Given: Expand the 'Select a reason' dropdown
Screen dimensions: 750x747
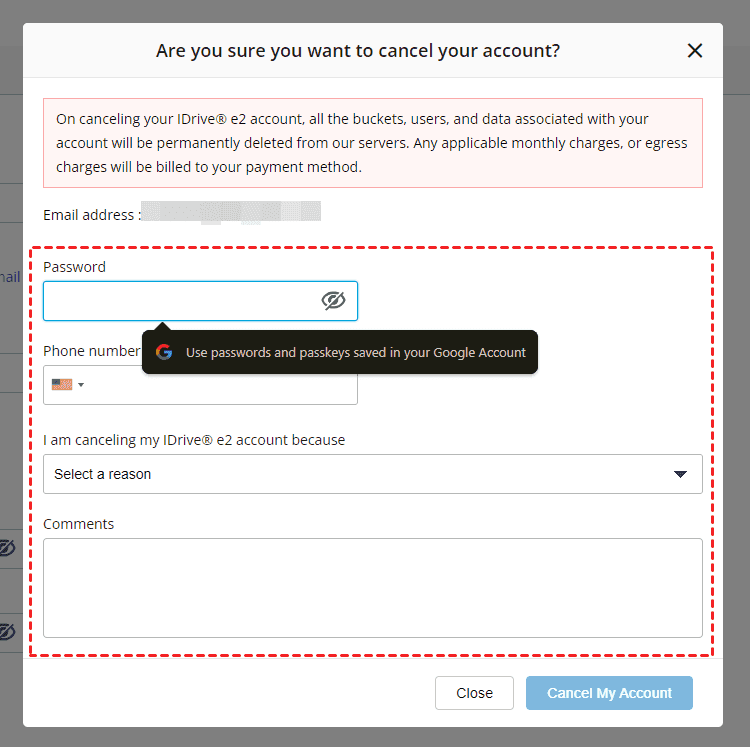Looking at the screenshot, I should (x=372, y=474).
